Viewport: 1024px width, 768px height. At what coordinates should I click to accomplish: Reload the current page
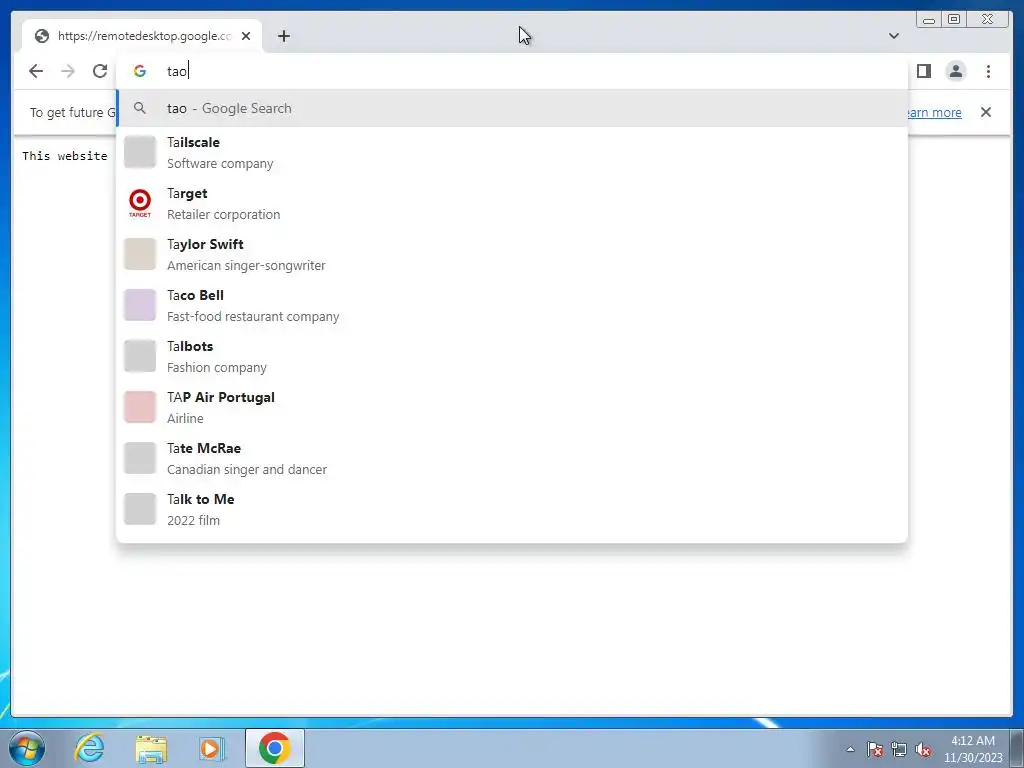tap(100, 71)
